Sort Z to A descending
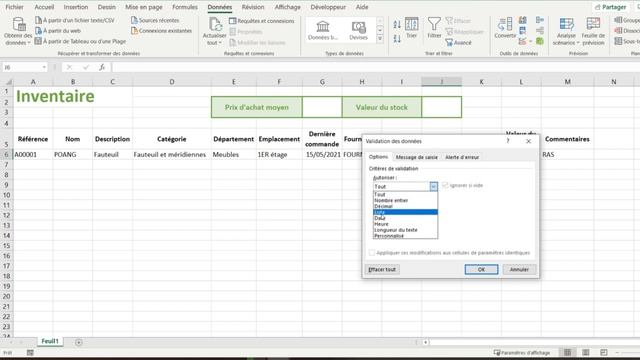The height and width of the screenshot is (360, 640). (x=397, y=39)
